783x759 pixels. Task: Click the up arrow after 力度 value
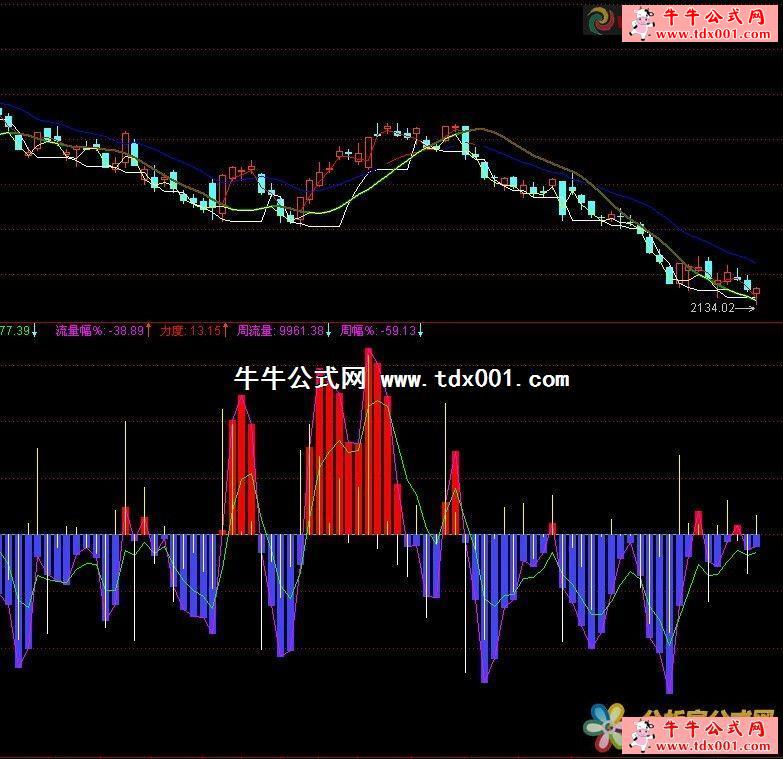(225, 329)
